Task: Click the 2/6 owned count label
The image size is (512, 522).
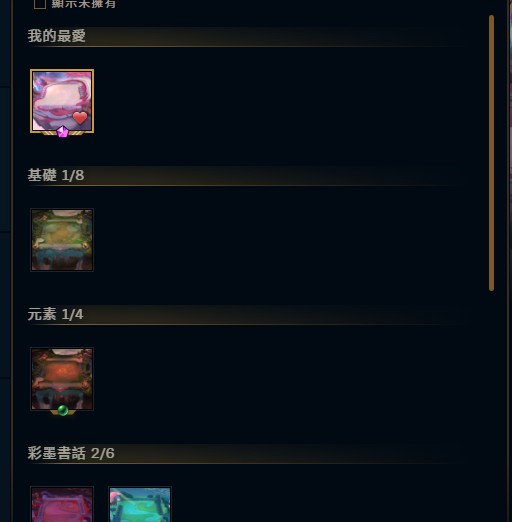Action: pyautogui.click(x=103, y=454)
